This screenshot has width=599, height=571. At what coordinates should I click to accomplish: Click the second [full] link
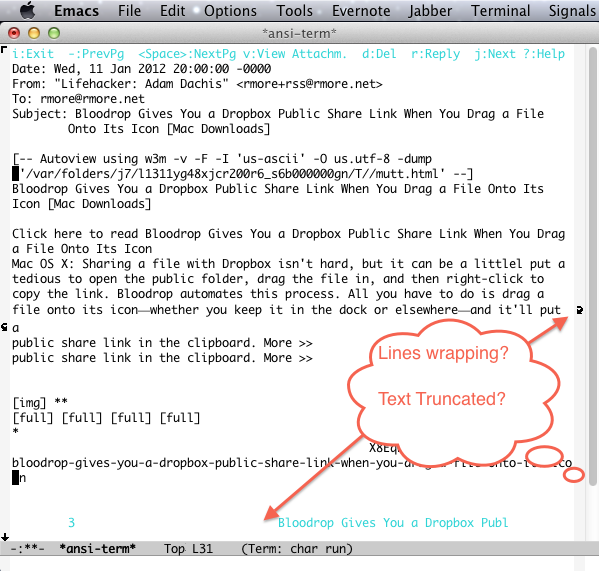[x=82, y=418]
